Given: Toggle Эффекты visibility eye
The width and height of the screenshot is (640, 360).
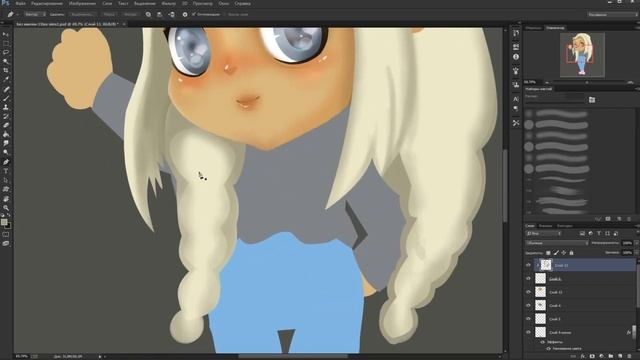Looking at the screenshot, I should coord(542,342).
